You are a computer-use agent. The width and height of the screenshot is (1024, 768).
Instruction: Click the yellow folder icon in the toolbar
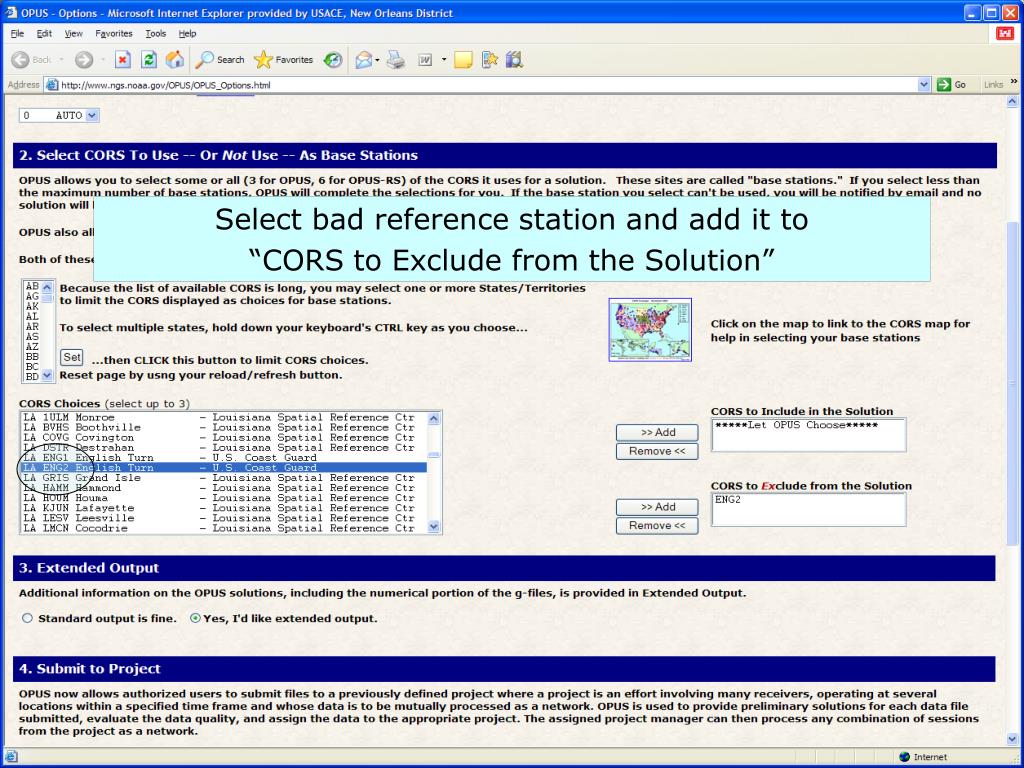(463, 60)
